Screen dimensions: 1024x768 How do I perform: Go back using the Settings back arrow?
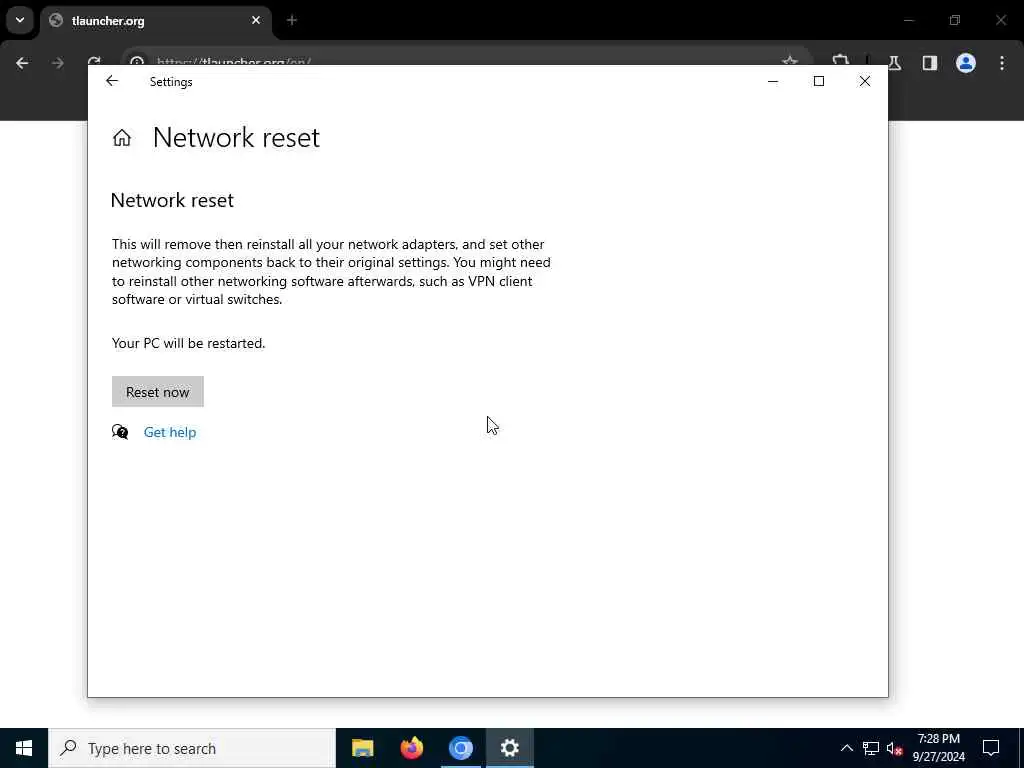(112, 81)
